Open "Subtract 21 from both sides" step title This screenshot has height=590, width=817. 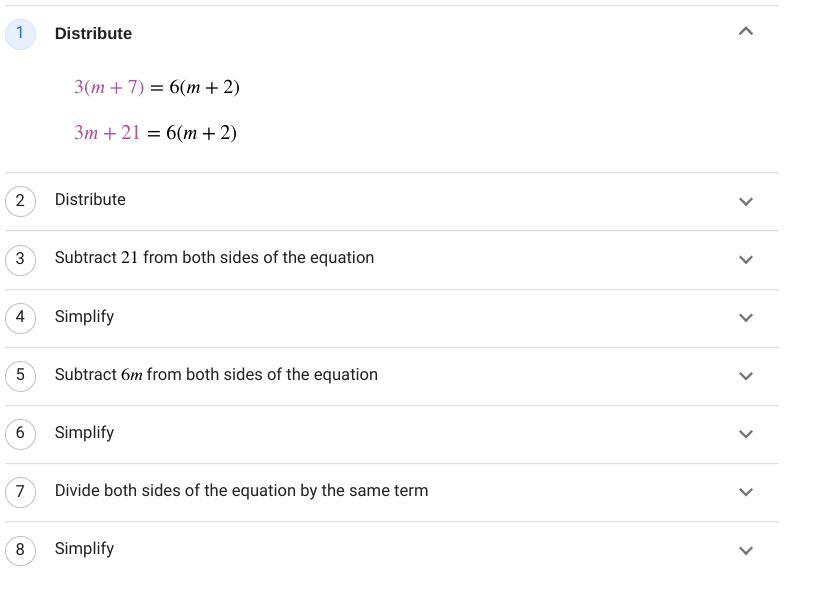[214, 258]
